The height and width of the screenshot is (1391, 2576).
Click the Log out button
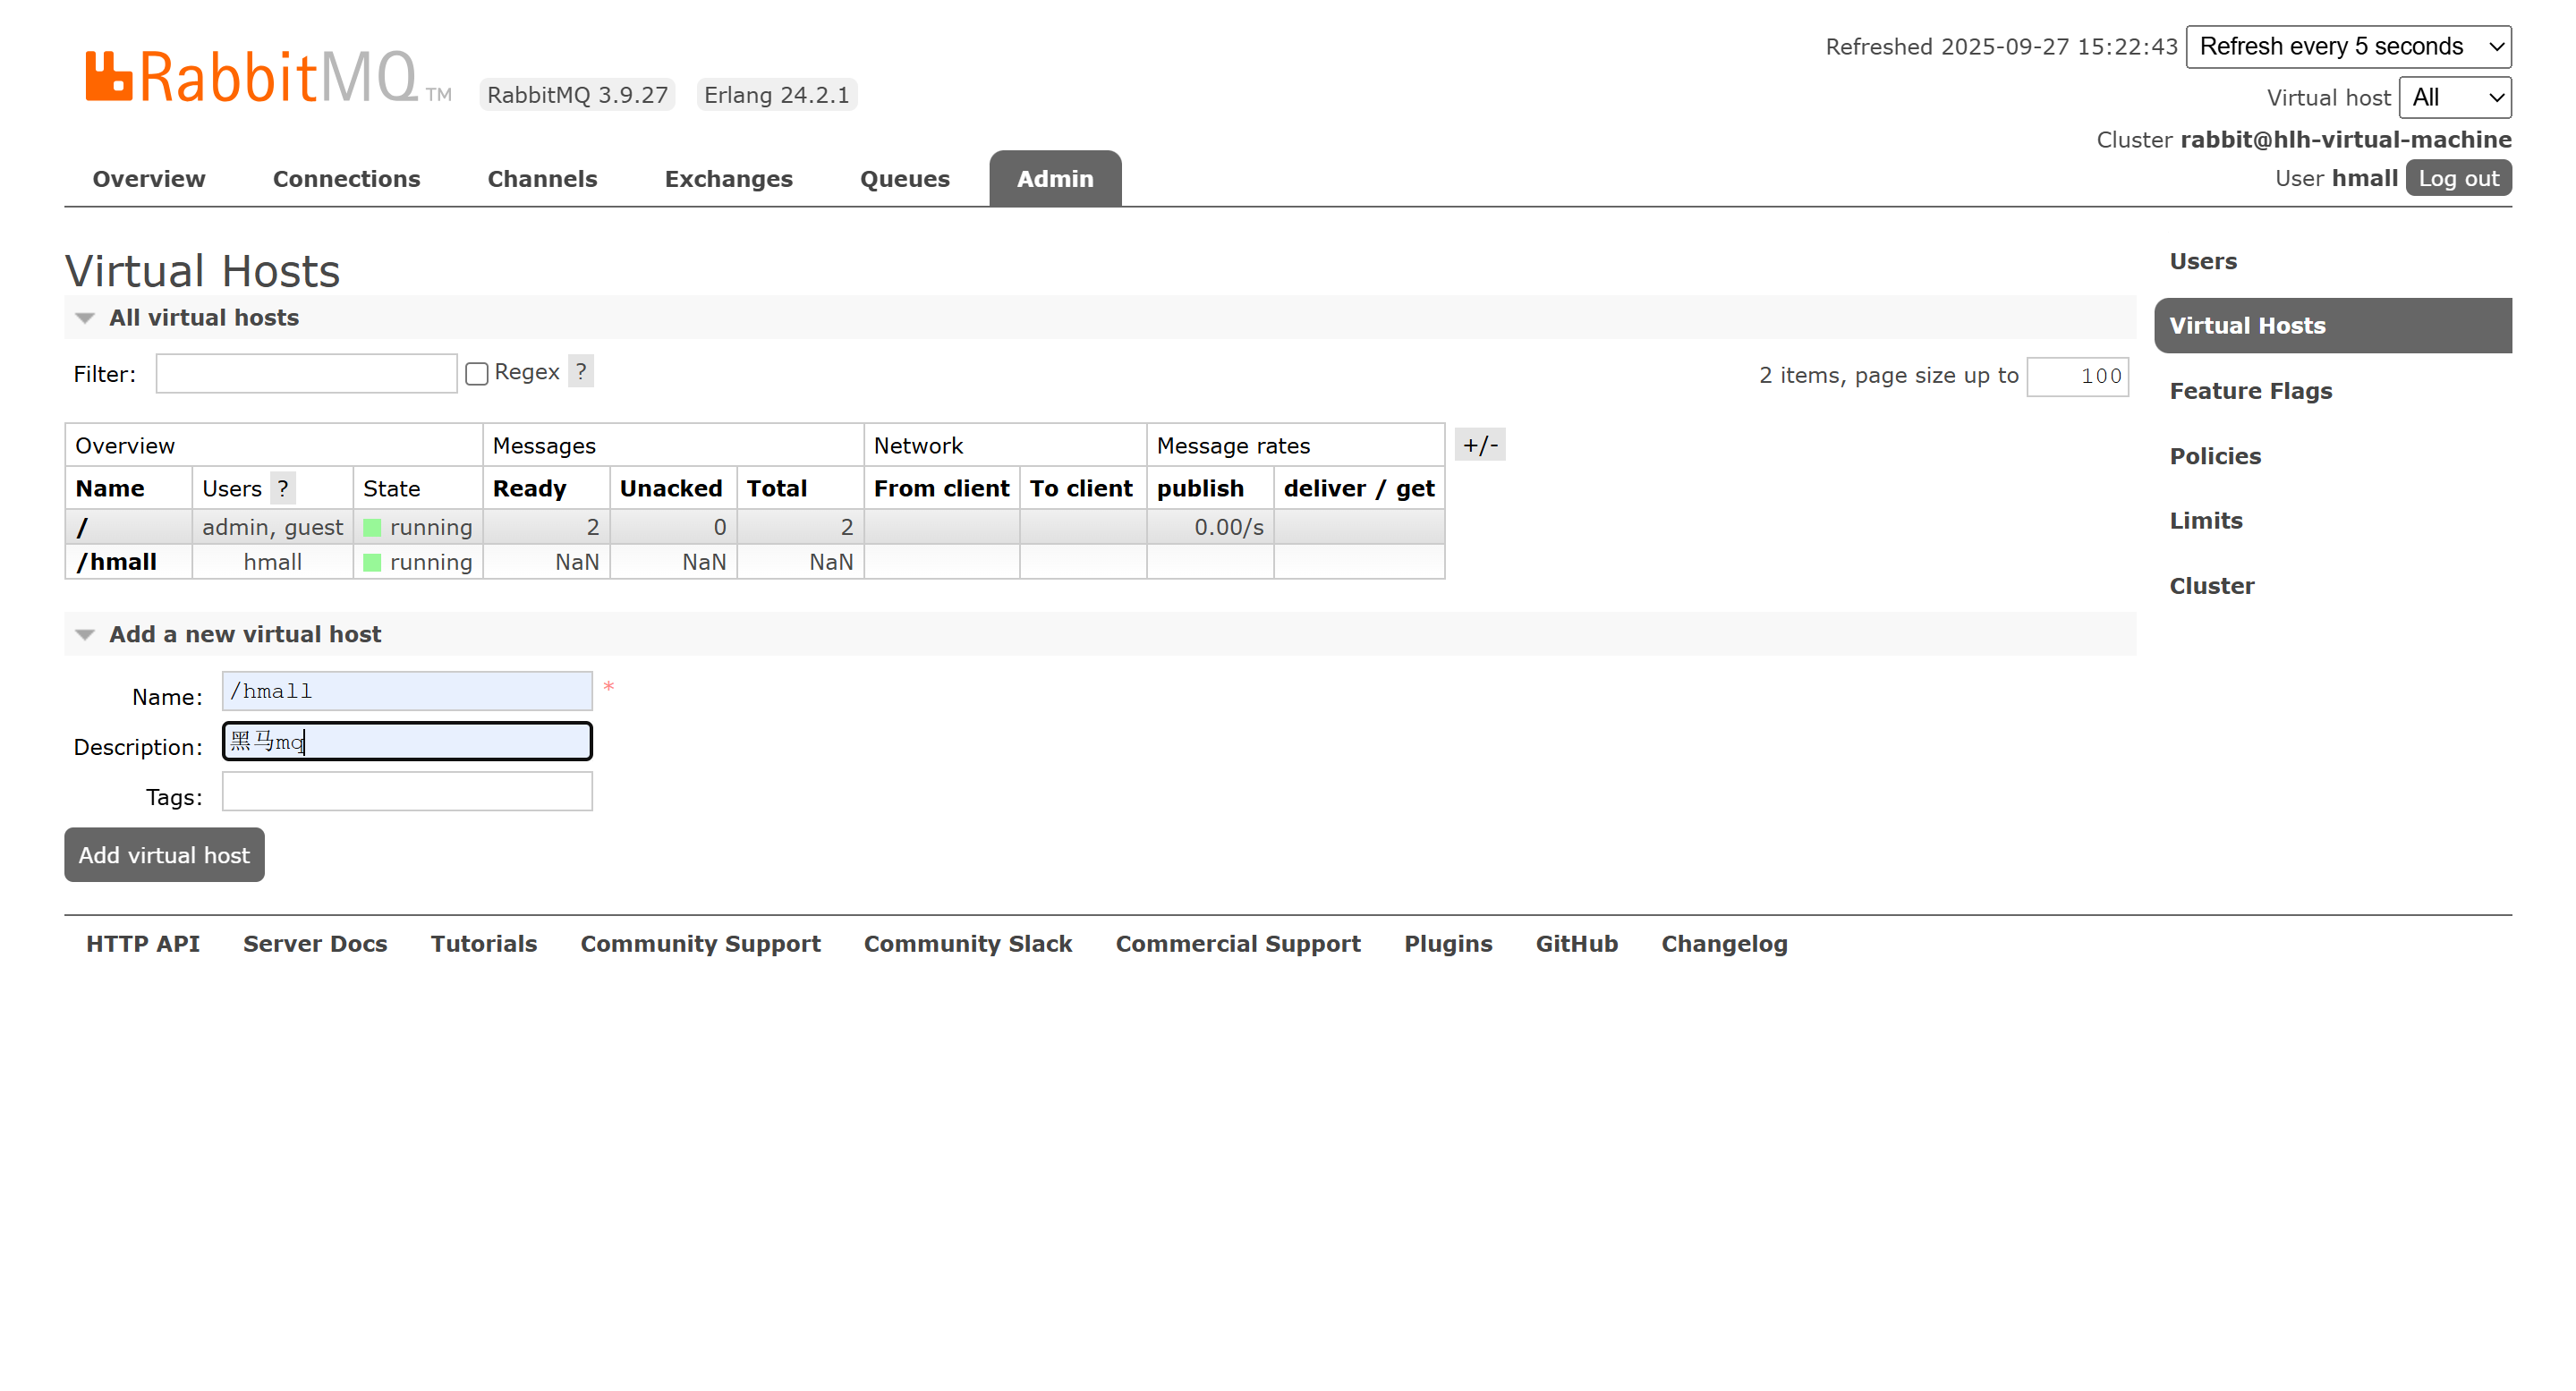[2458, 178]
